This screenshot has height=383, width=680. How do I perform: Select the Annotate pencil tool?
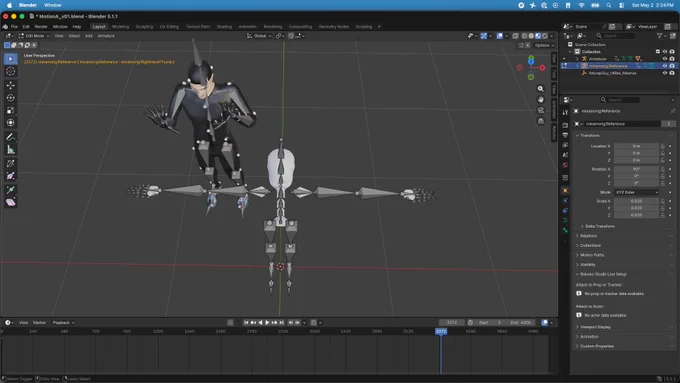10,137
